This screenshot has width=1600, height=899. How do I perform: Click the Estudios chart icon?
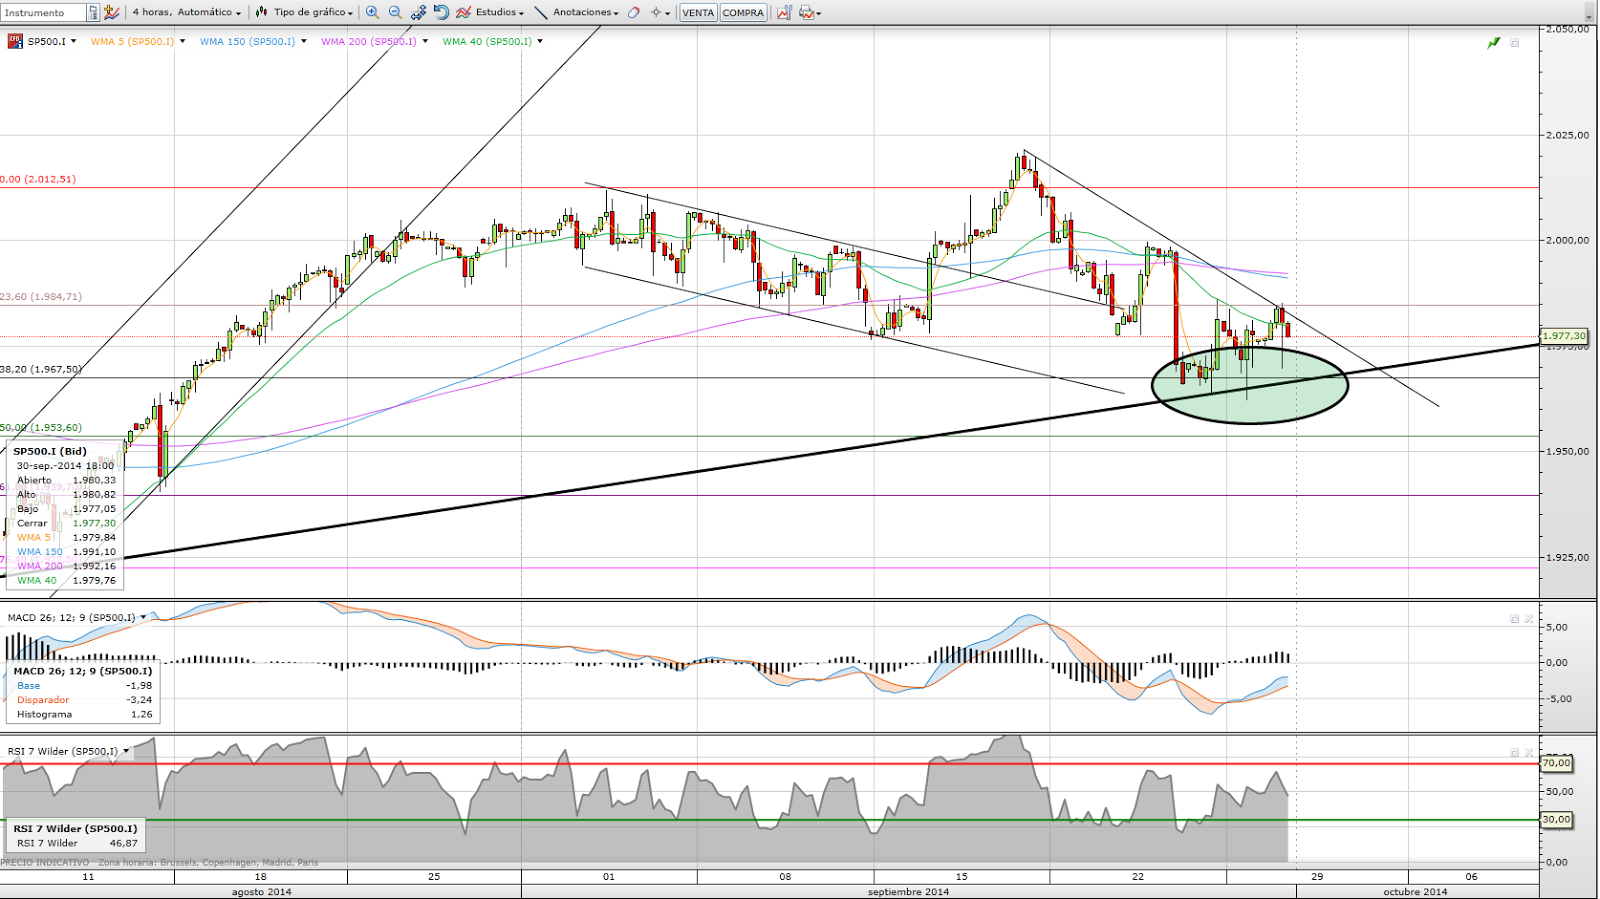(464, 12)
